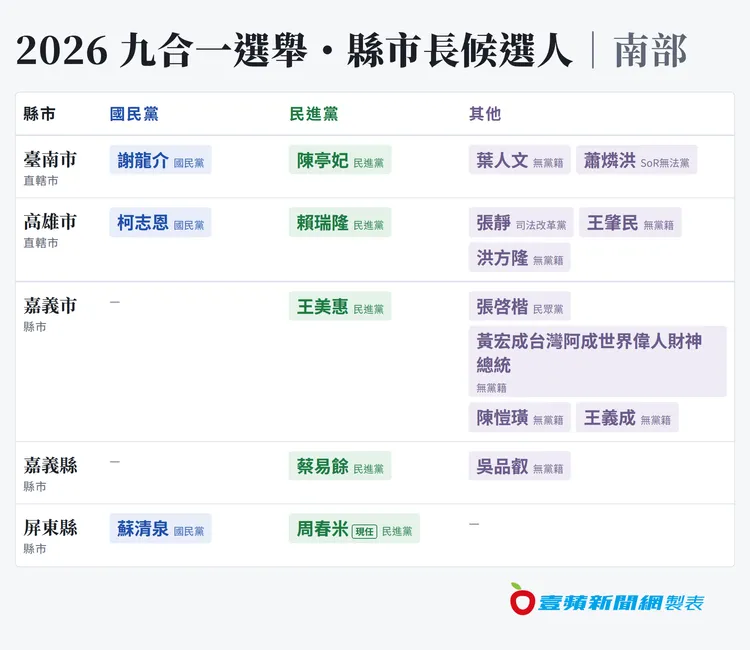Click the 嘉義縣 row label
This screenshot has width=750, height=650.
(50, 465)
